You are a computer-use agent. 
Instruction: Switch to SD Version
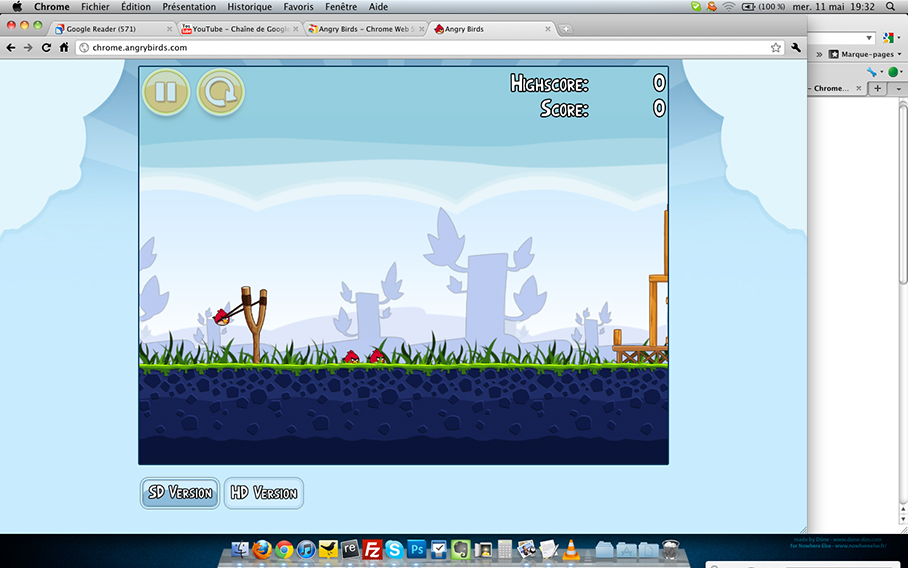coord(180,493)
